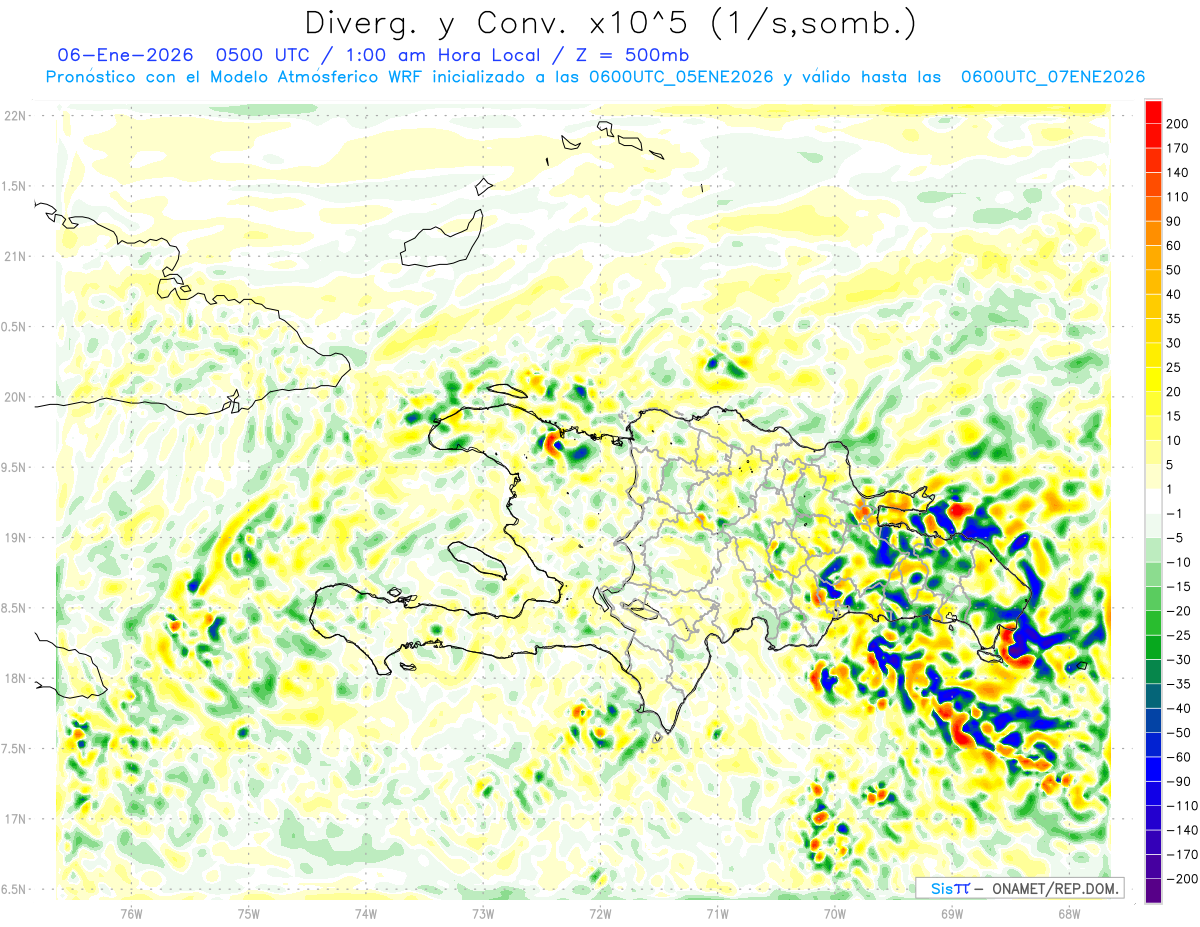Click the negative 35 legend label

(1180, 684)
